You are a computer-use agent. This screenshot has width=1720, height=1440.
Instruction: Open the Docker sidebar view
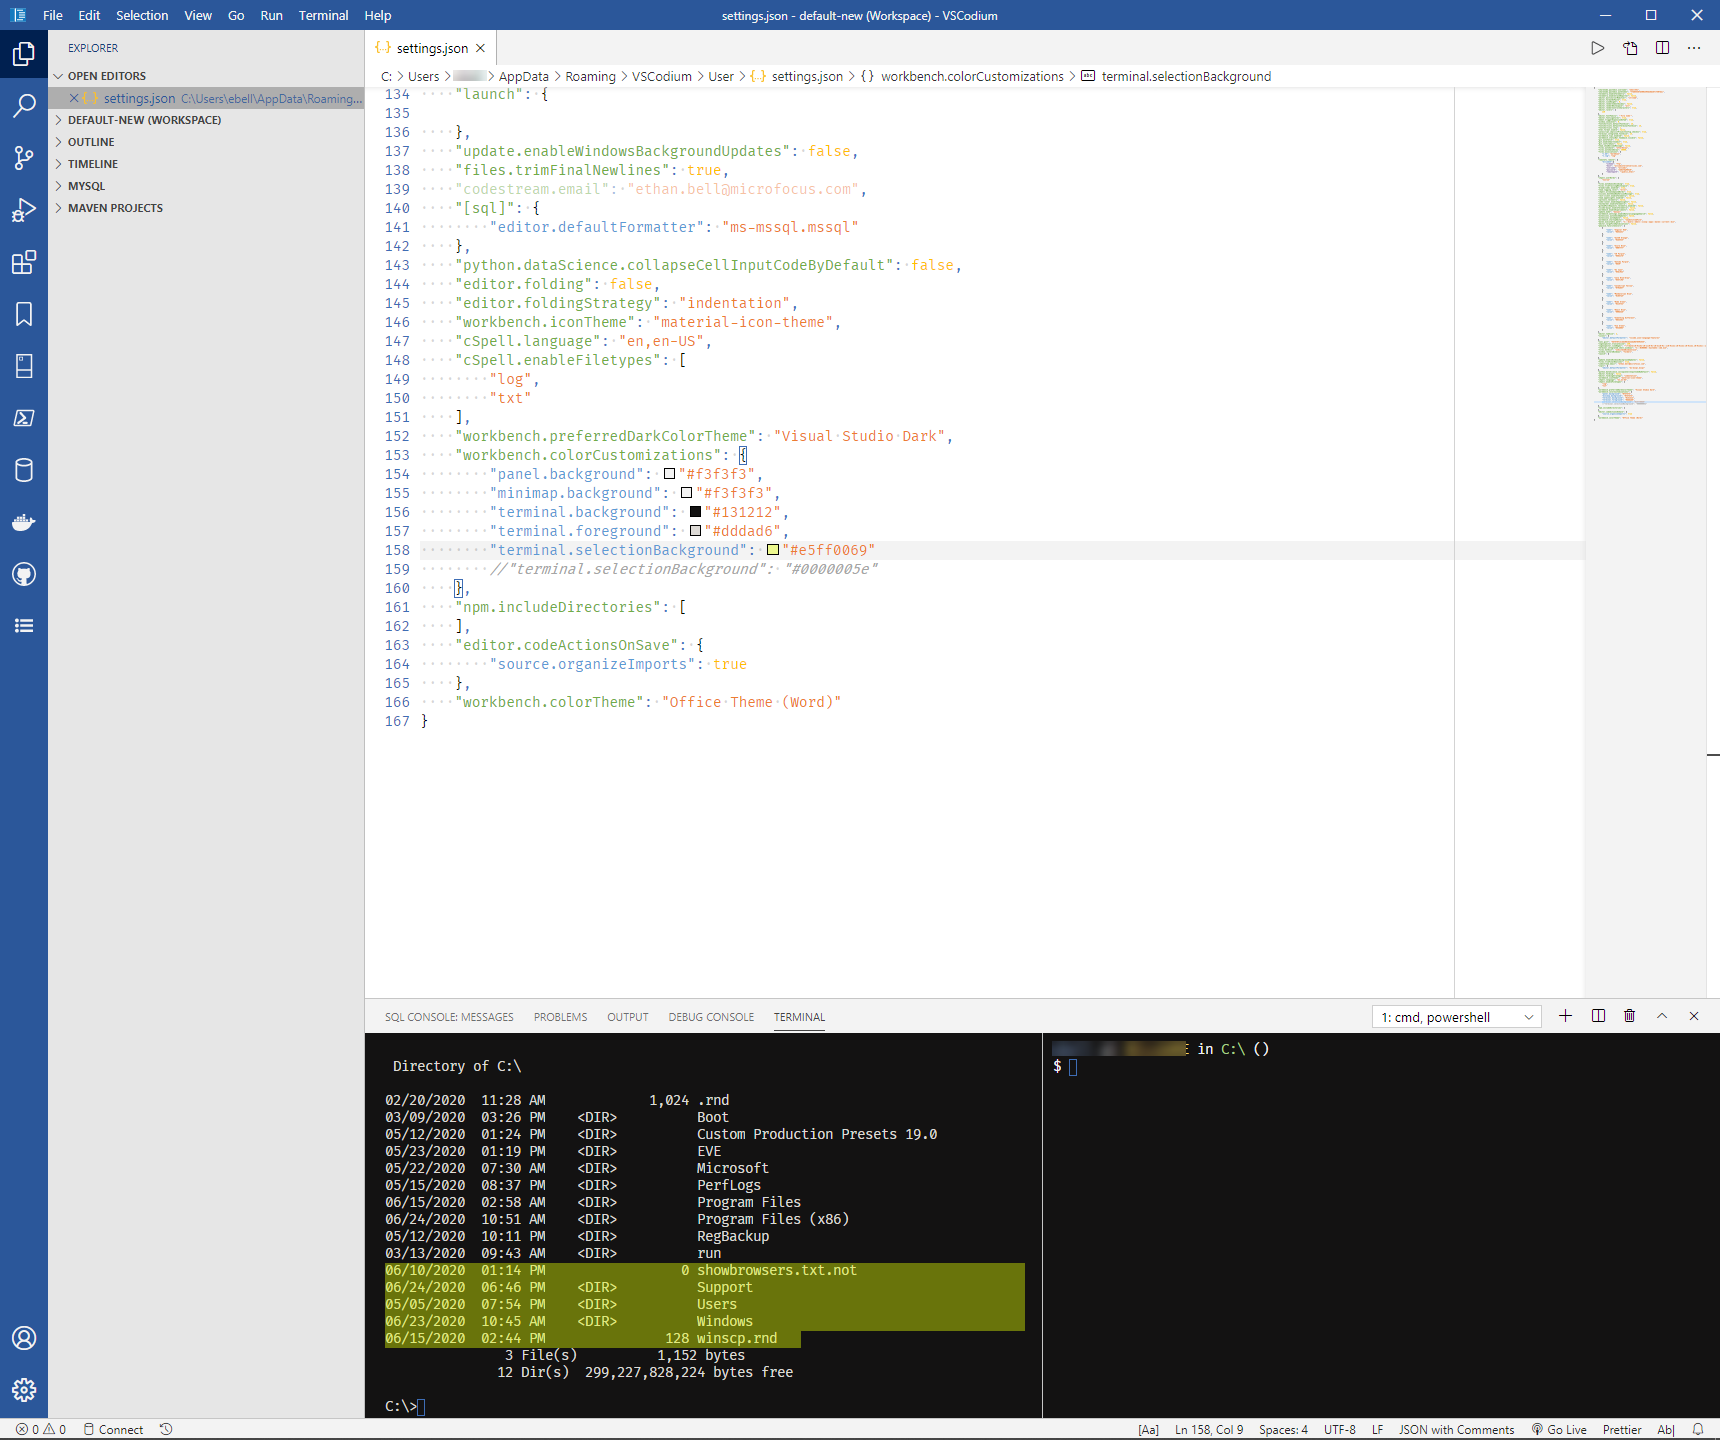[x=24, y=522]
